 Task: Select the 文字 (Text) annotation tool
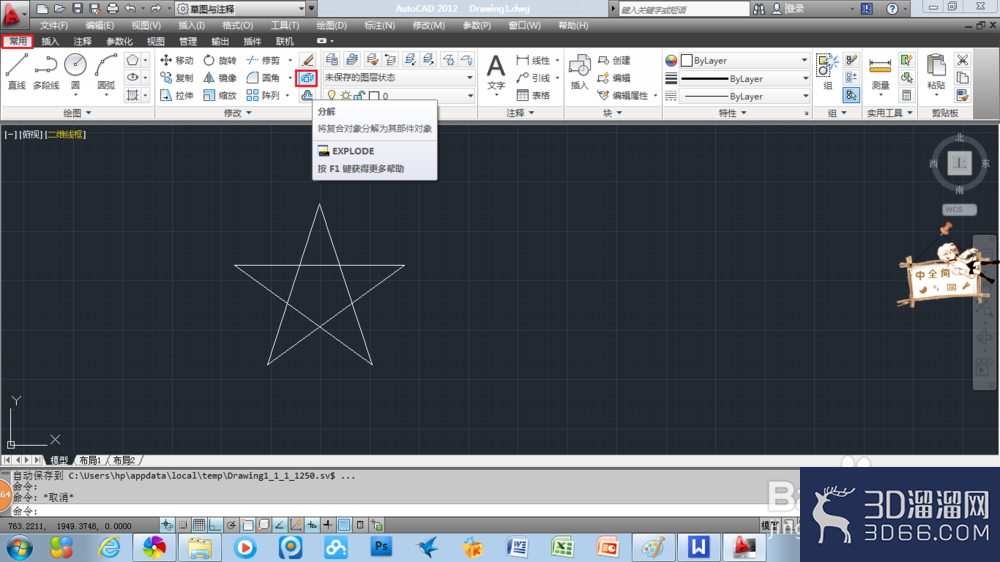[x=496, y=72]
